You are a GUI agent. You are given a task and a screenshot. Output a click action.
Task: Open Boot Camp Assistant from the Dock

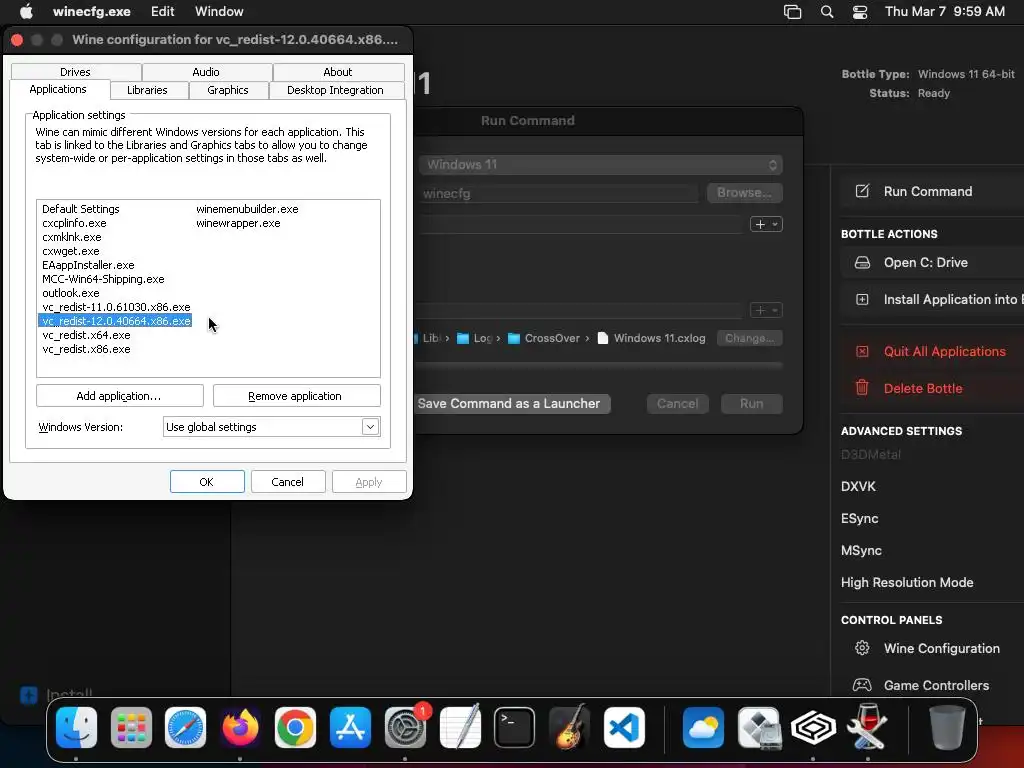coord(758,728)
